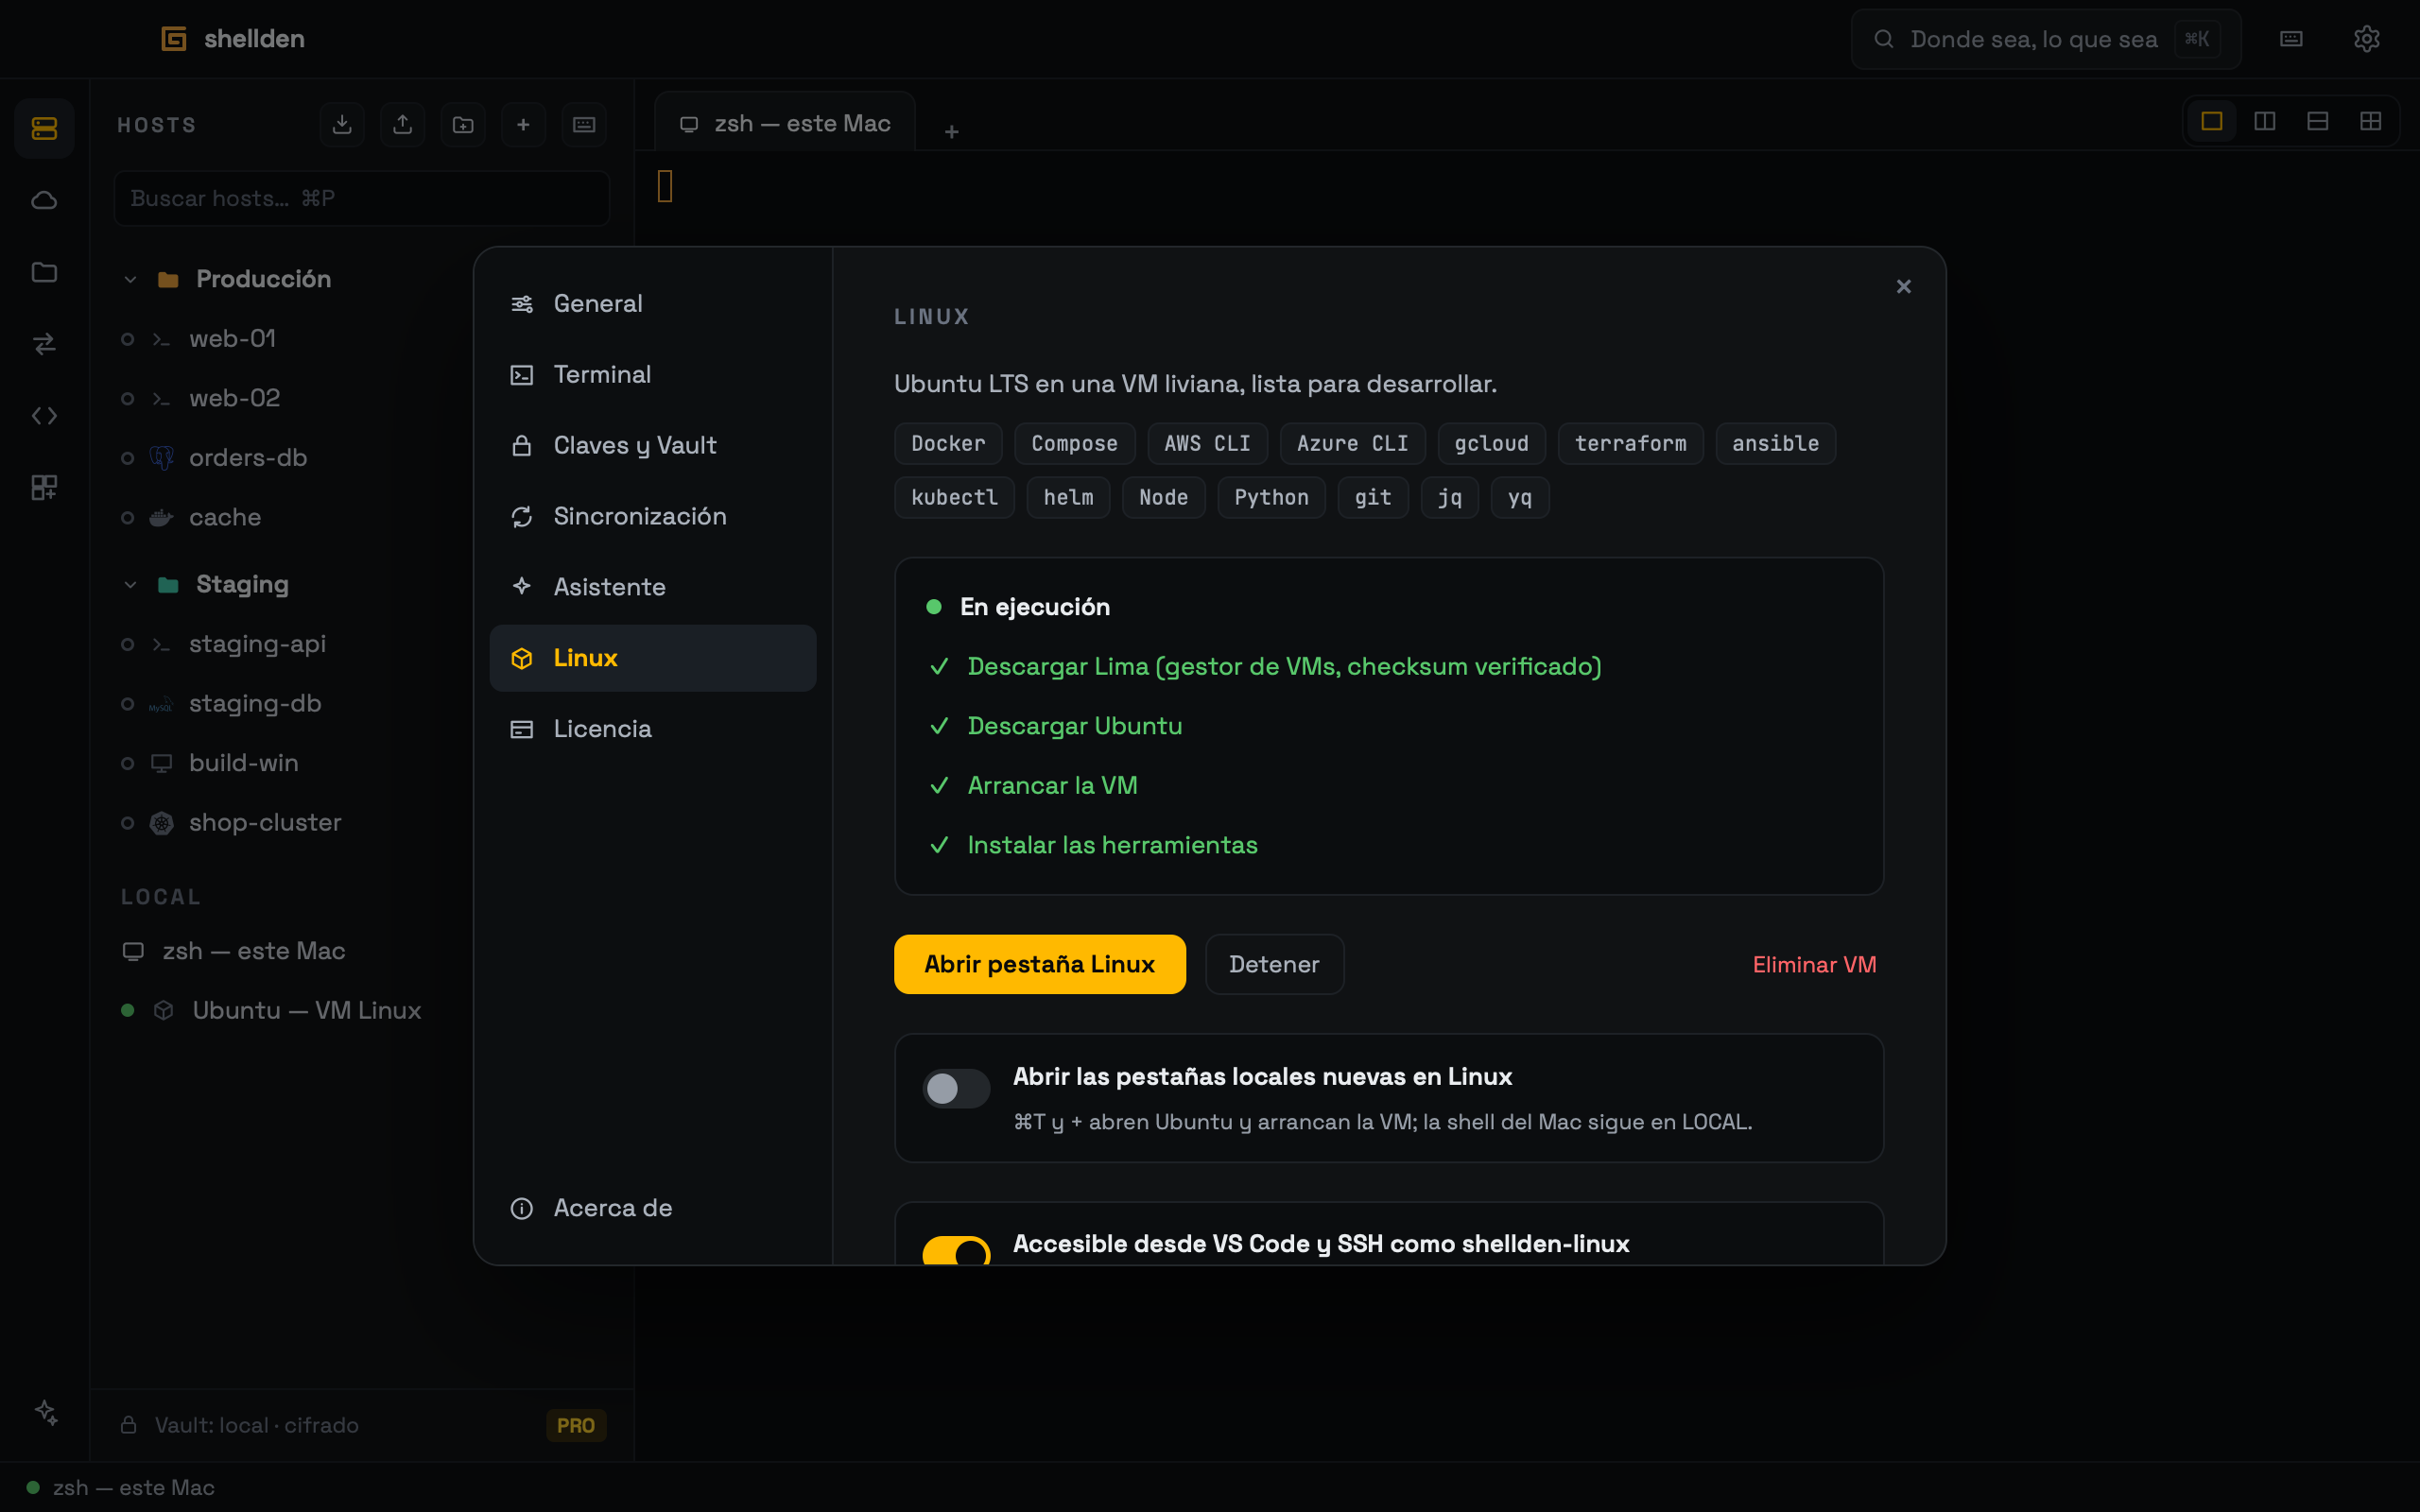Click the new folder icon in Hosts header
The height and width of the screenshot is (1512, 2420).
[463, 124]
